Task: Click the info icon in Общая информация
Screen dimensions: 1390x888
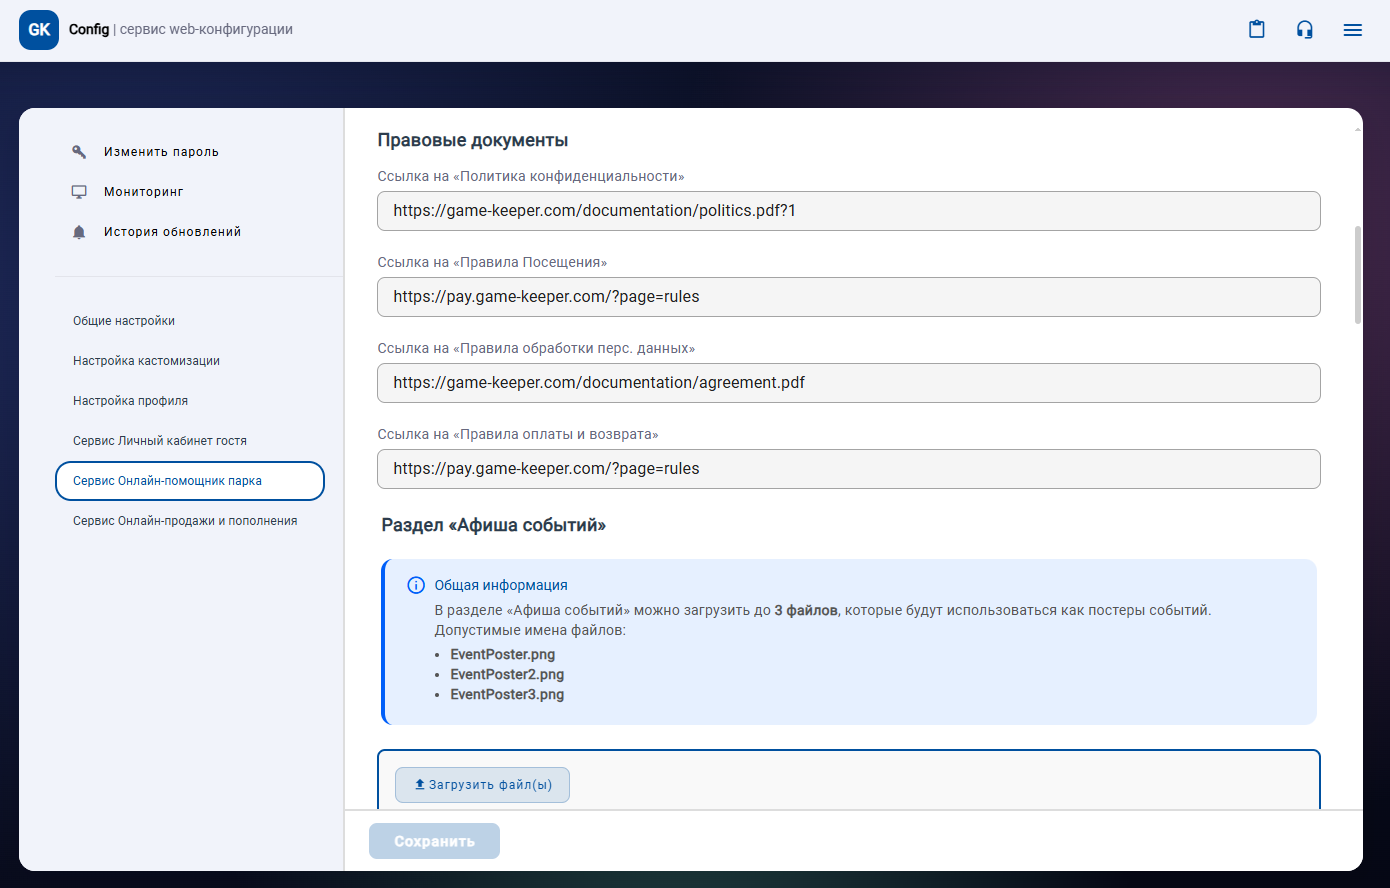Action: pyautogui.click(x=416, y=585)
